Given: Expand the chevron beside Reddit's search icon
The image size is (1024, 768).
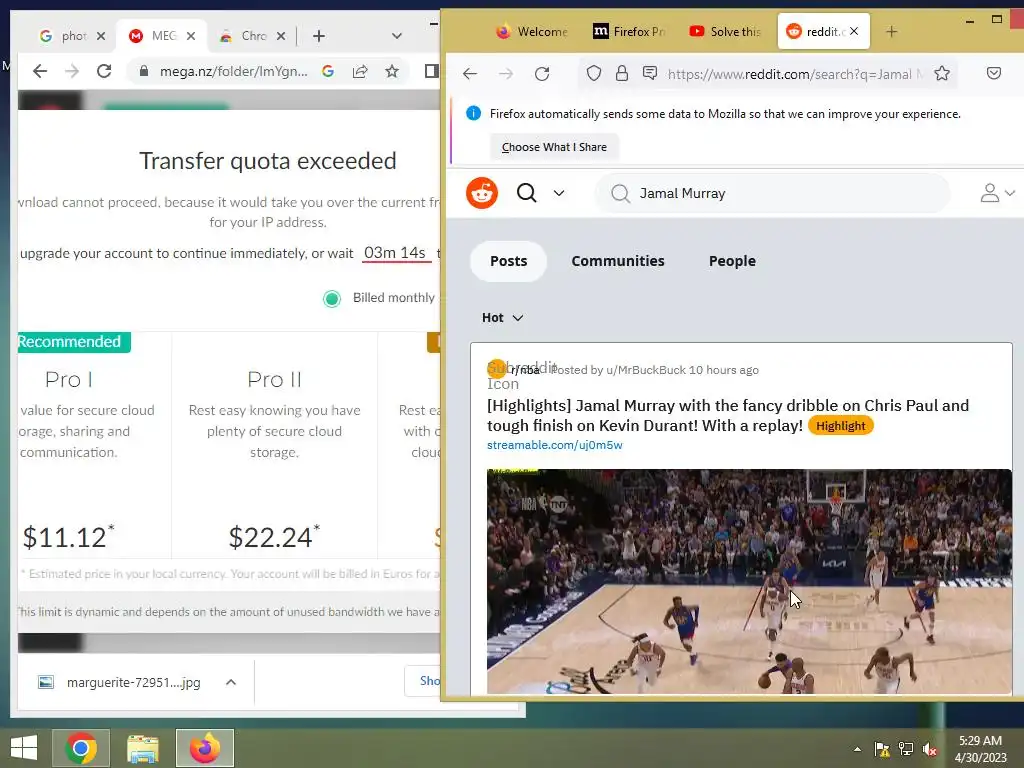Looking at the screenshot, I should coord(559,193).
